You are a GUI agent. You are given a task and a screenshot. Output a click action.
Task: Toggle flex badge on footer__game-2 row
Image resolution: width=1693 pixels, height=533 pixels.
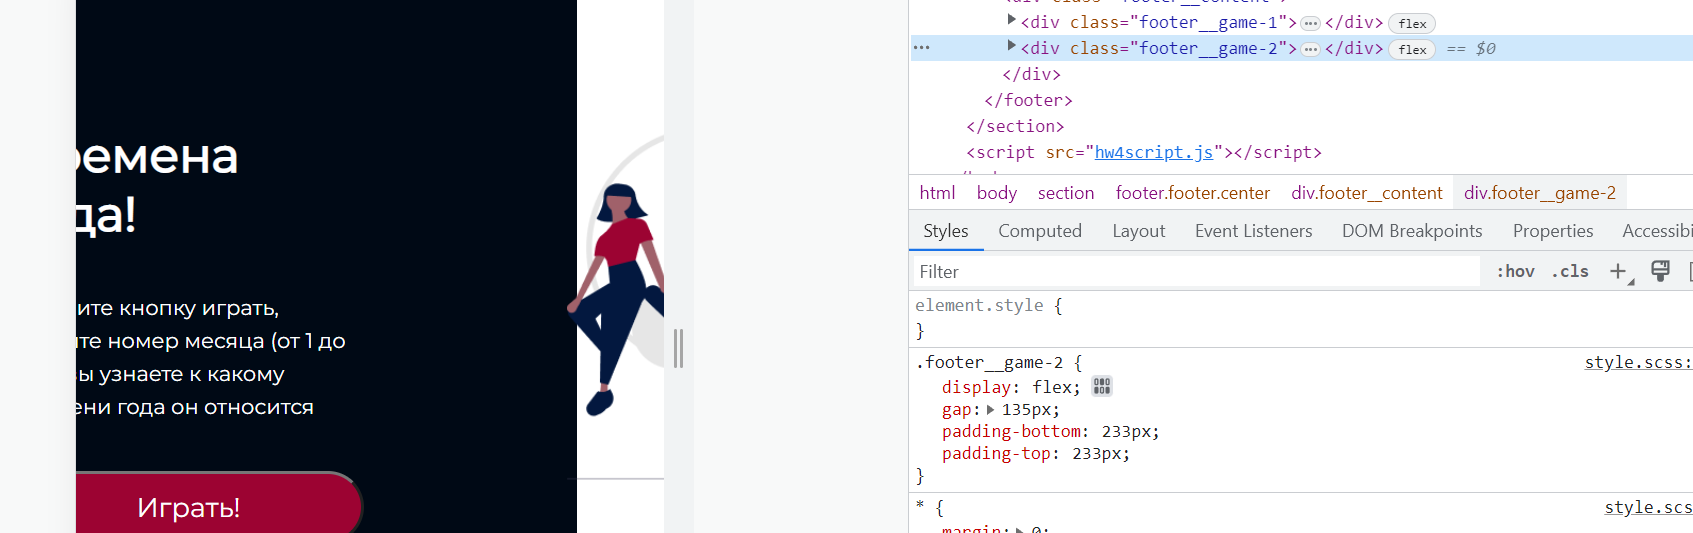1412,49
